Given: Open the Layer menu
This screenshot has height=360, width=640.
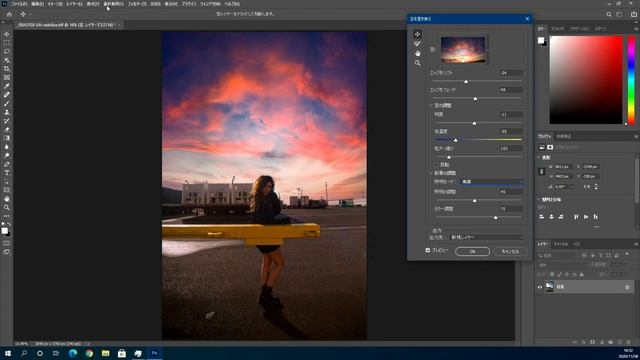Looking at the screenshot, I should point(74,4).
